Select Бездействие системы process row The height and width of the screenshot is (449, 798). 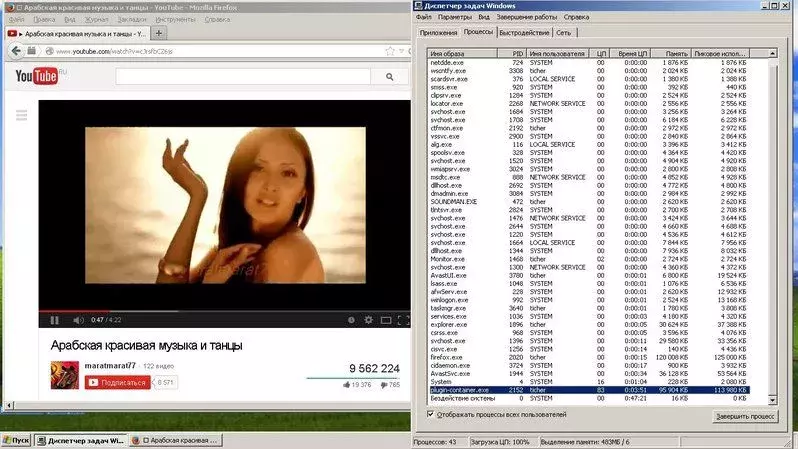(589, 398)
